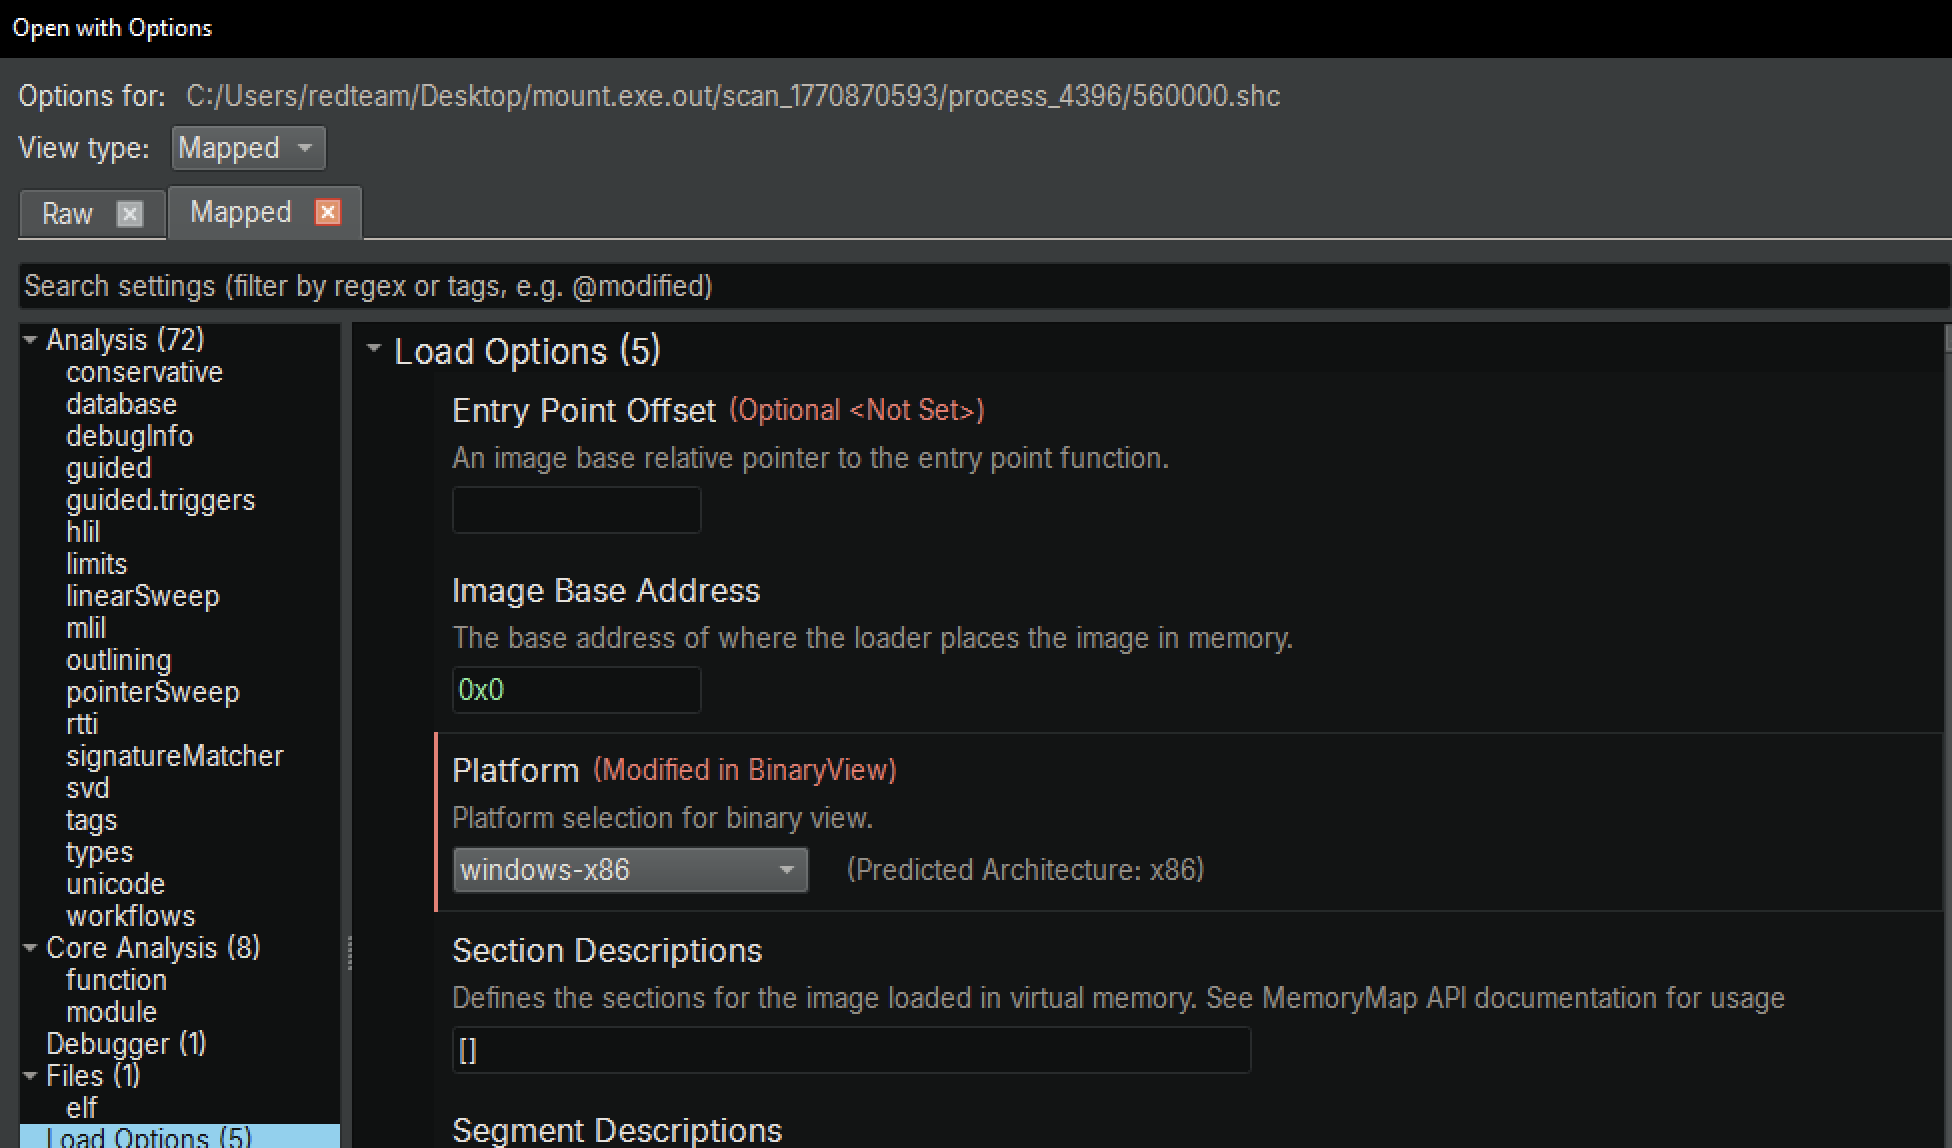Select the guided settings category
This screenshot has height=1148, width=1952.
point(108,468)
